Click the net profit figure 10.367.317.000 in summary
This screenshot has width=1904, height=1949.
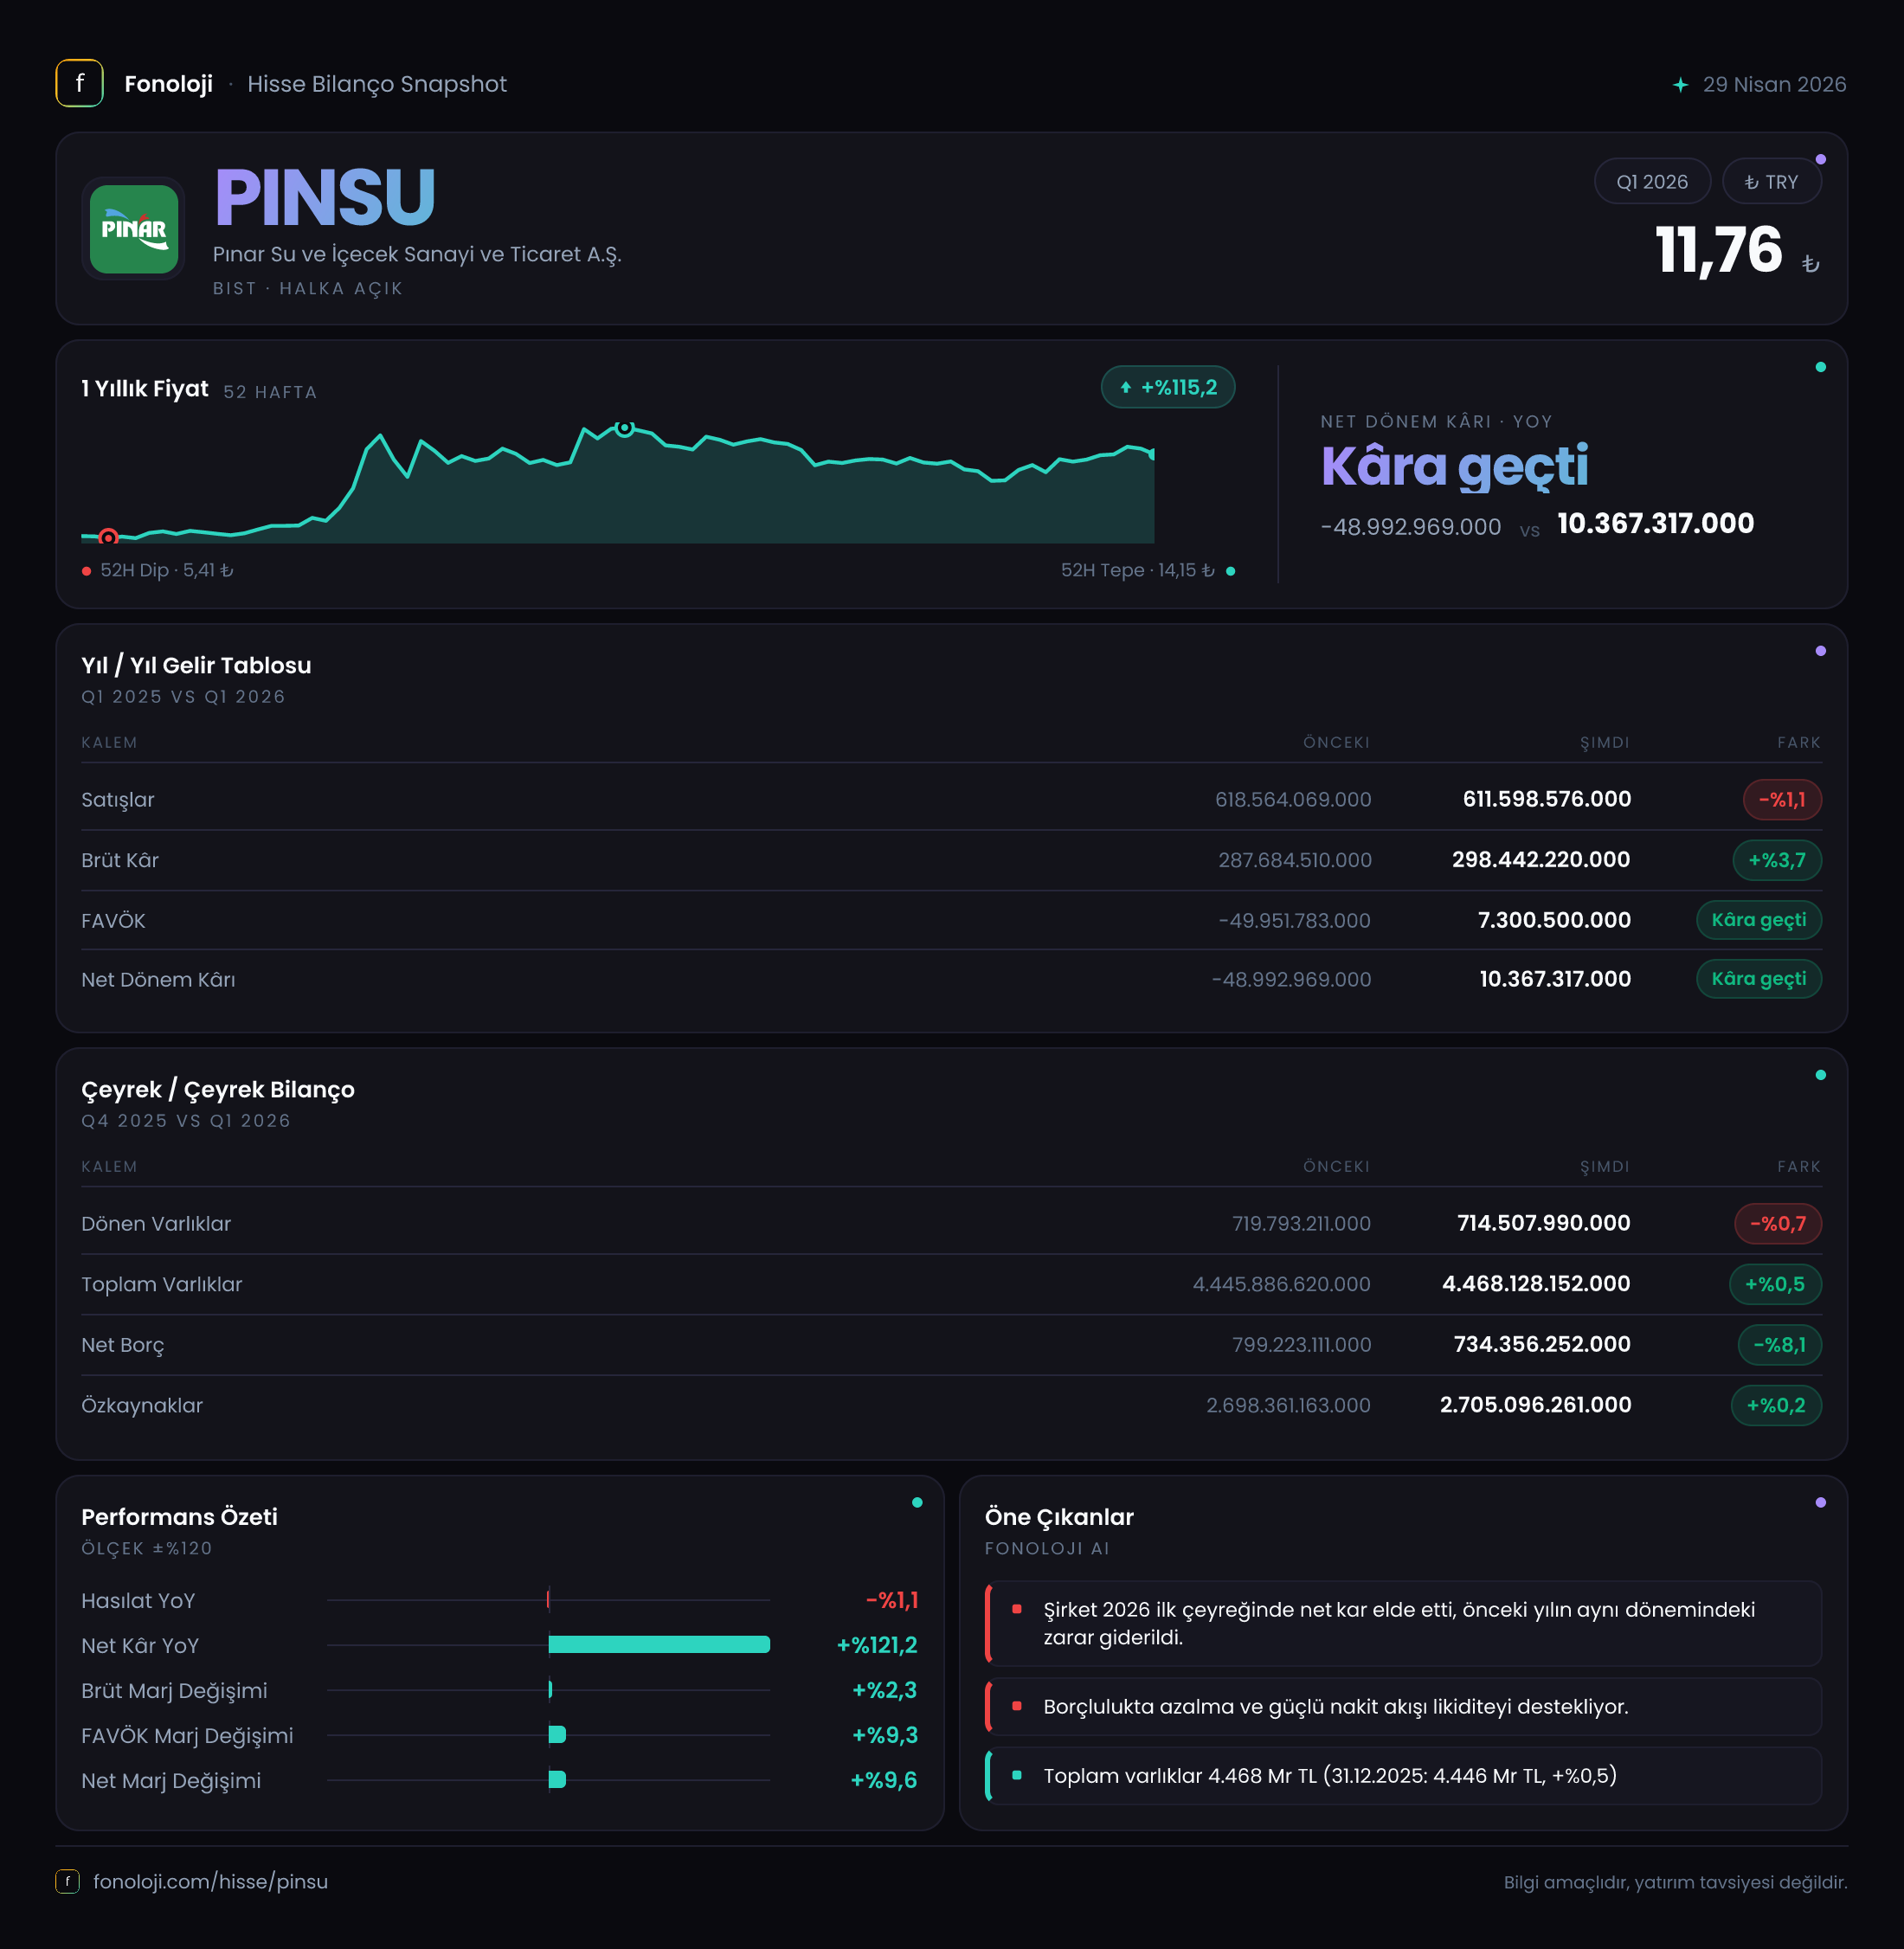click(1655, 524)
